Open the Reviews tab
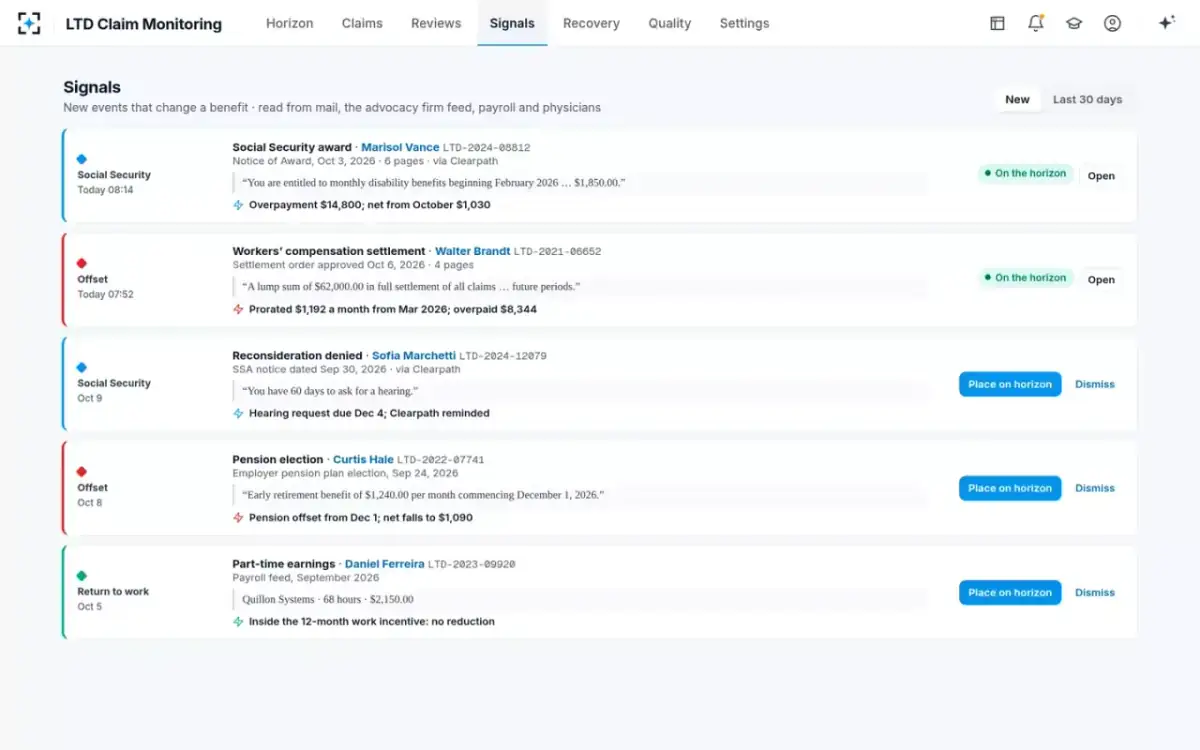Image resolution: width=1200 pixels, height=750 pixels. click(x=436, y=23)
